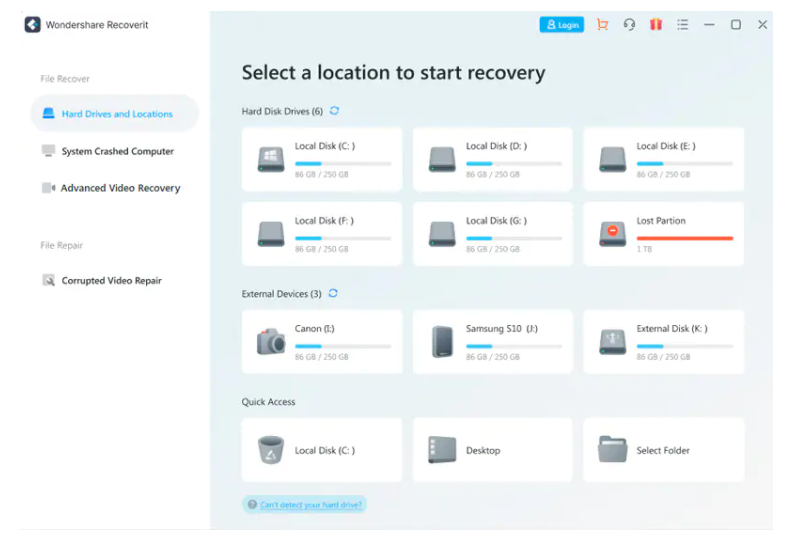Click the Local Disk (D:) drive icon
Image resolution: width=802 pixels, height=534 pixels.
click(x=442, y=159)
